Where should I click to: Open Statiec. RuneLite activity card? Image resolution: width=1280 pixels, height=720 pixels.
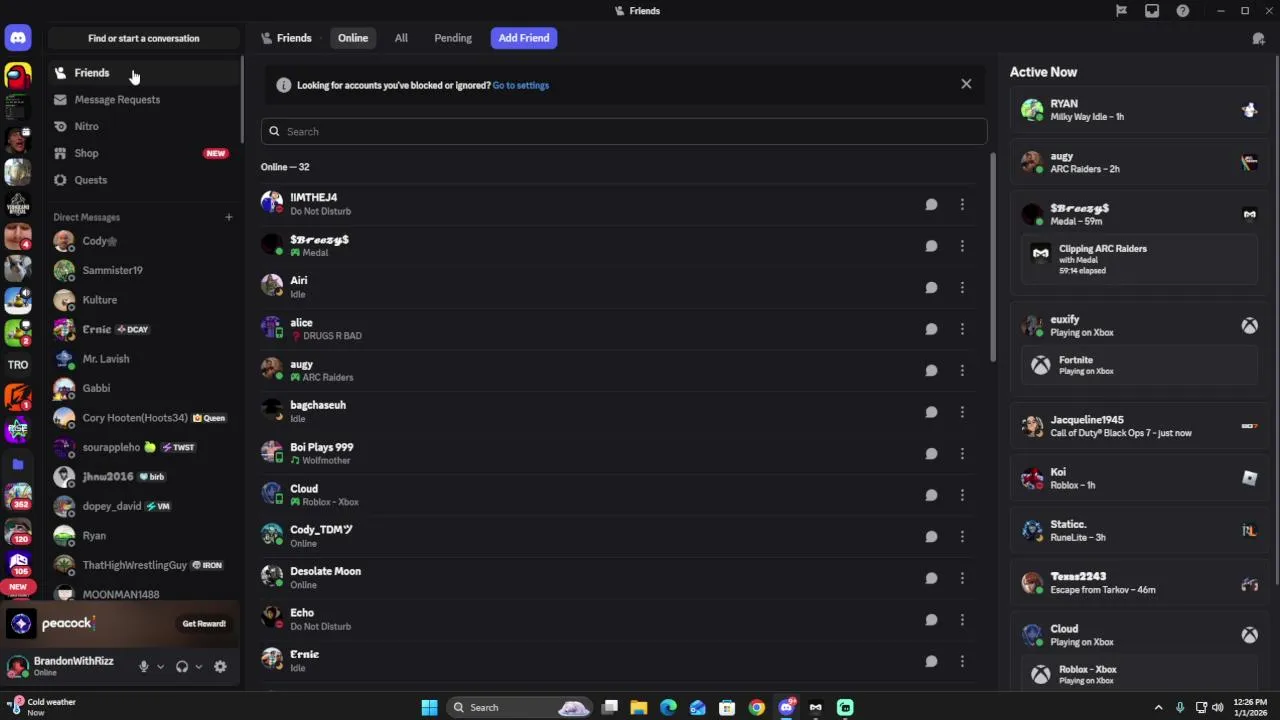[x=1139, y=531]
